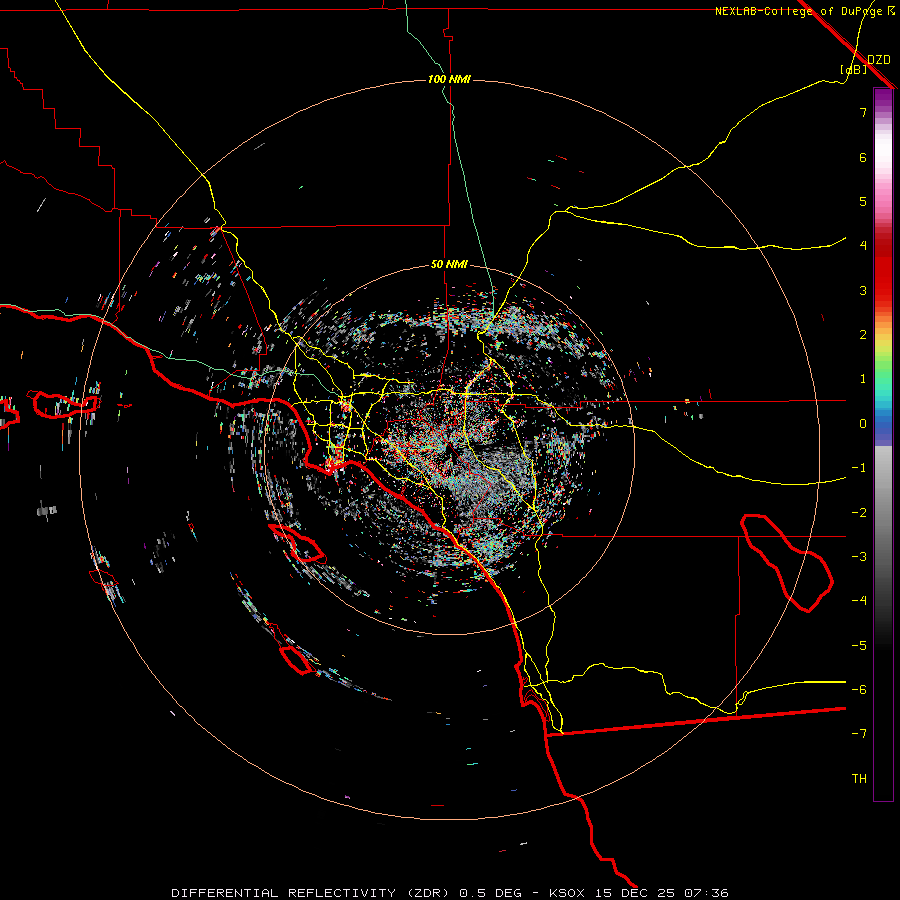Screen dimensions: 900x900
Task: Click the DZD product label
Action: pyautogui.click(x=879, y=60)
